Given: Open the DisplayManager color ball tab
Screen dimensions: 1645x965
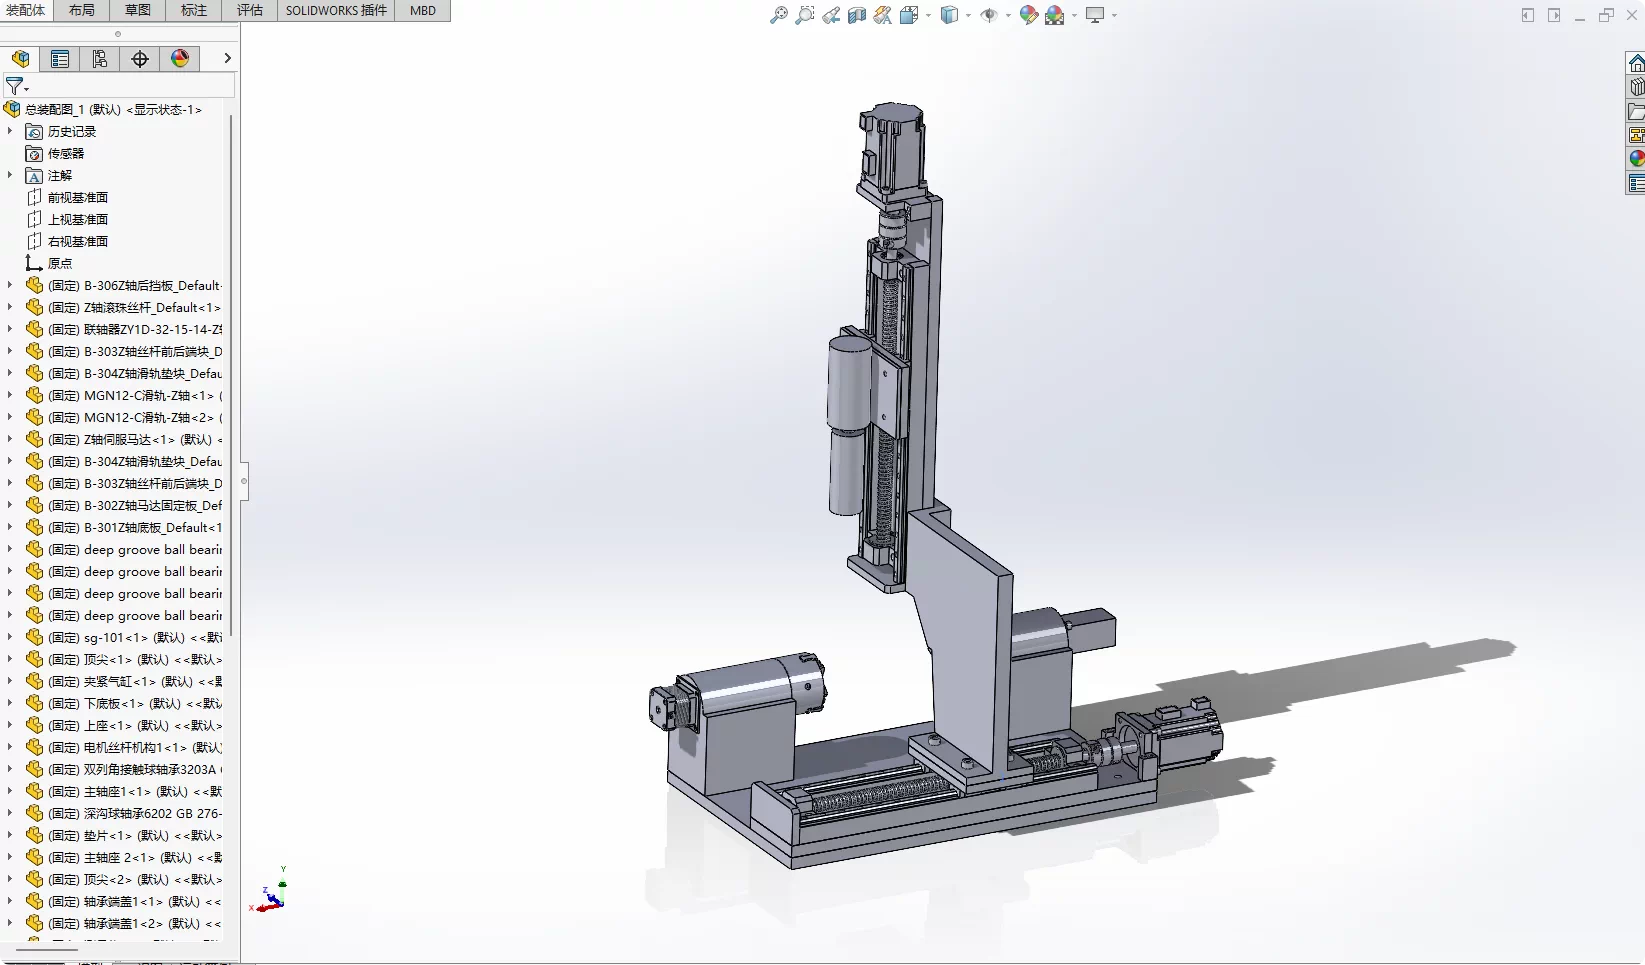Looking at the screenshot, I should (x=180, y=59).
